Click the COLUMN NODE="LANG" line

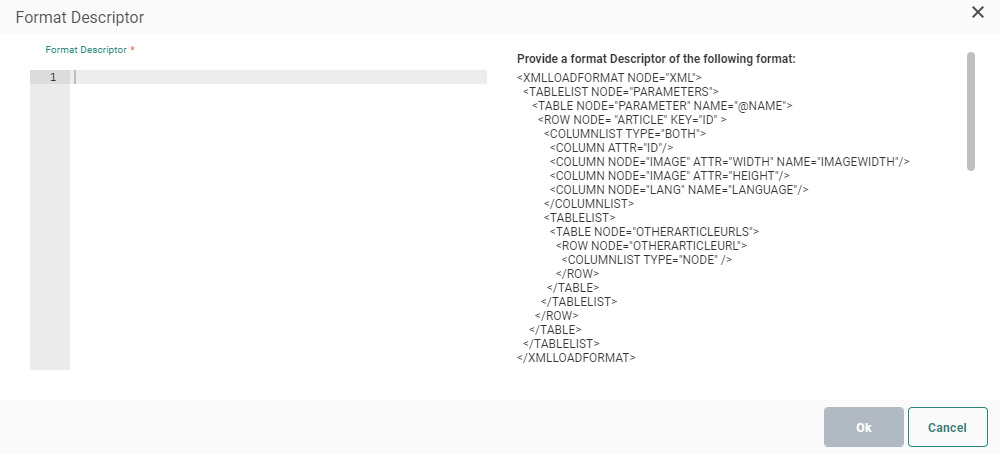point(678,189)
